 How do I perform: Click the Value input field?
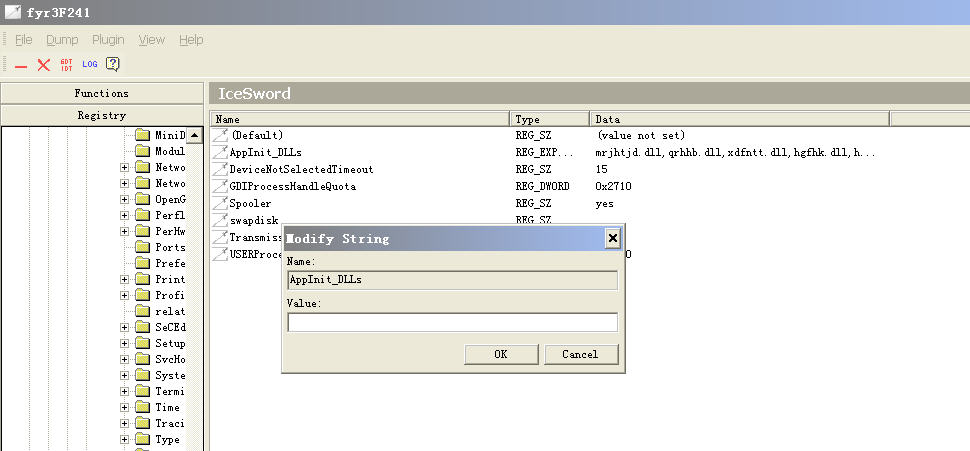pos(452,322)
